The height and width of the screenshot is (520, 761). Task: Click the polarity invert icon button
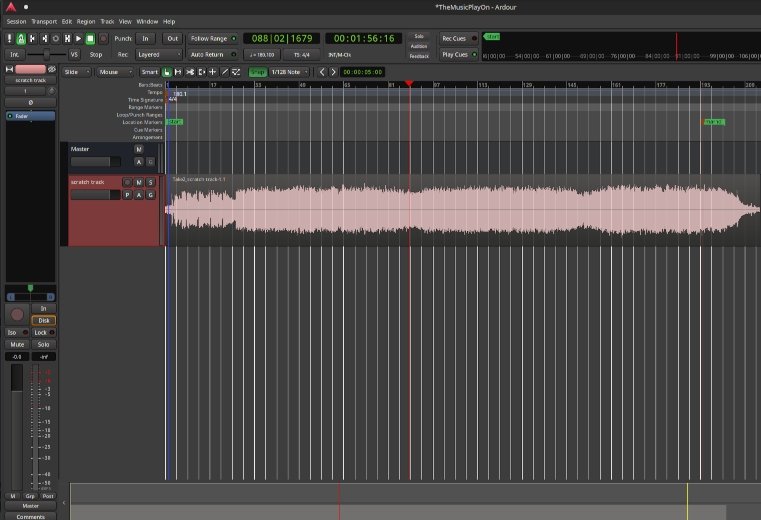click(30, 102)
